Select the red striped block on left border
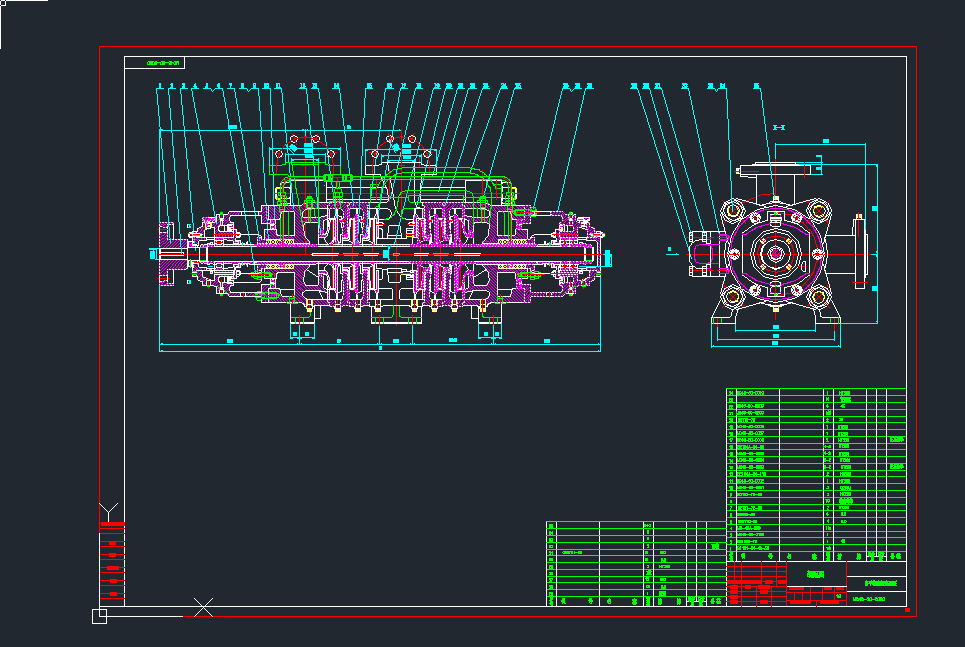This screenshot has height=647, width=965. 111,560
